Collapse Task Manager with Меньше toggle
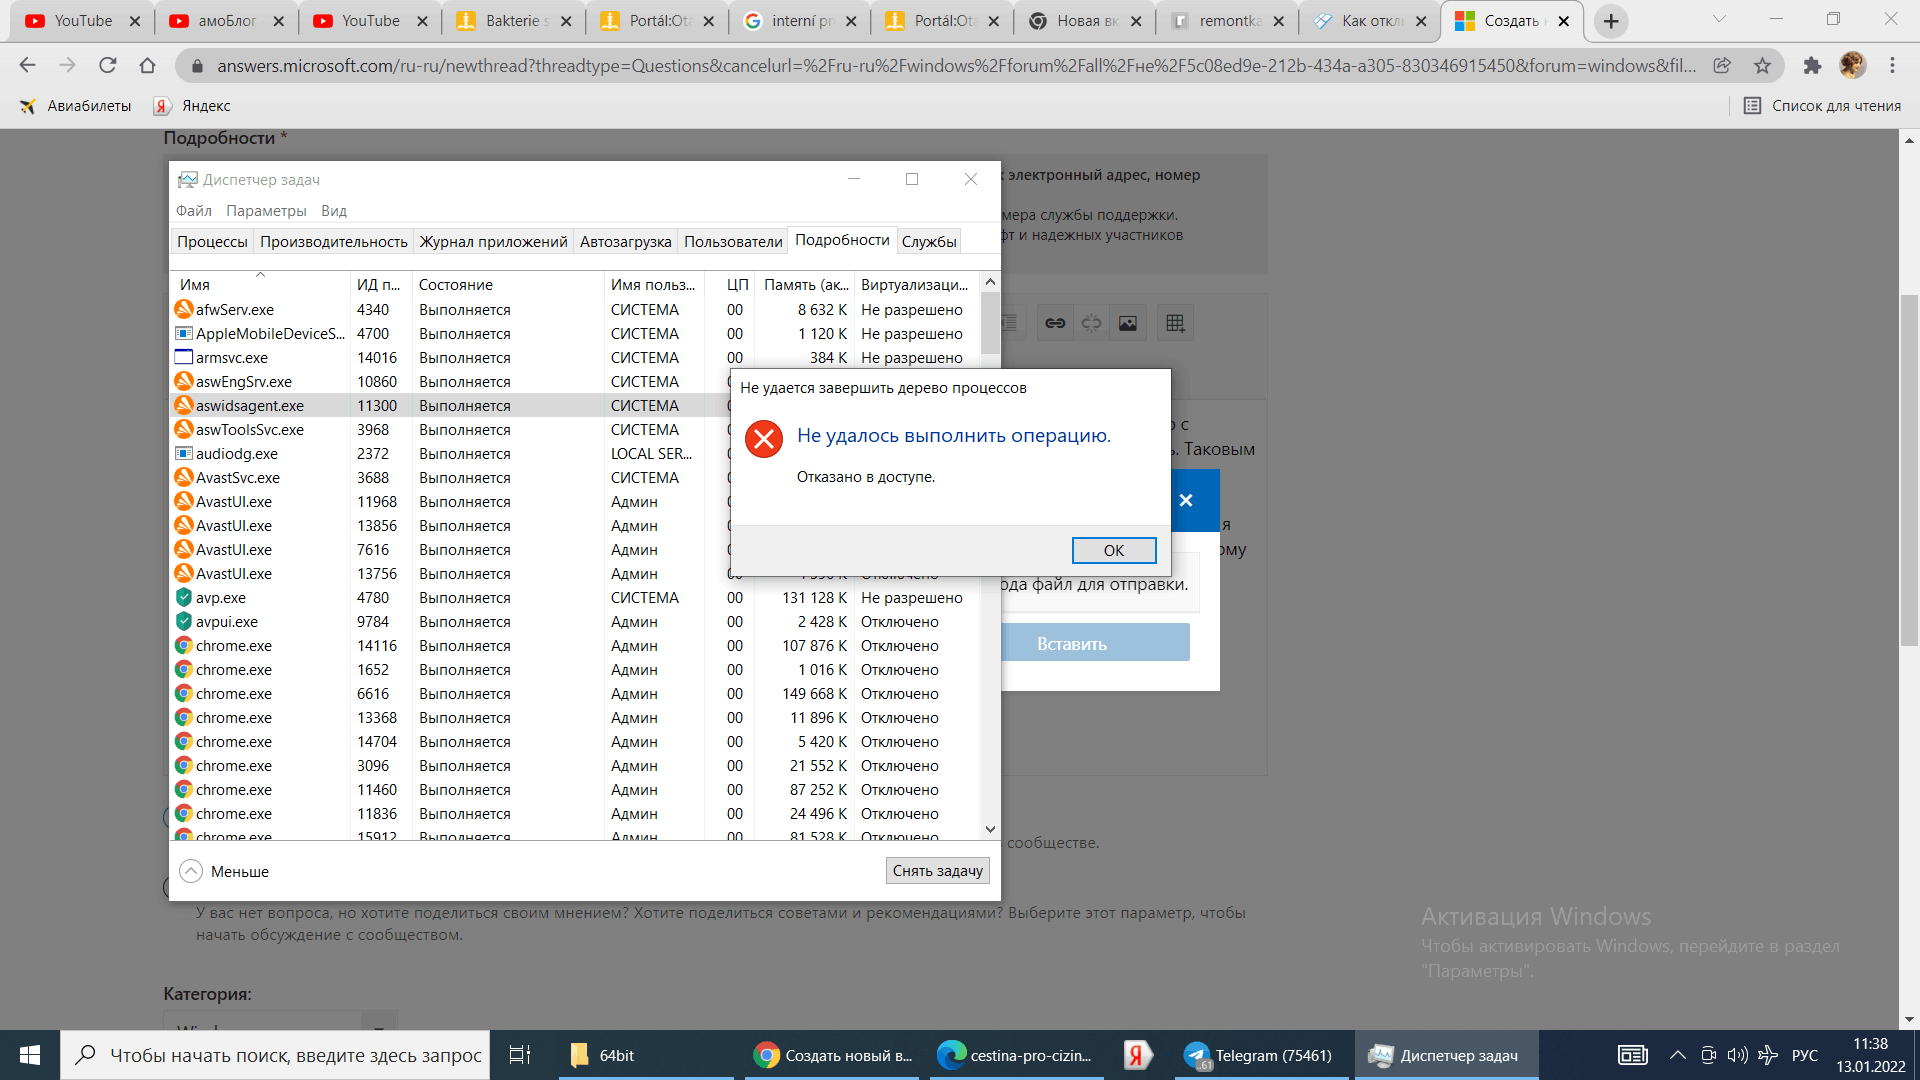The image size is (1920, 1080). (x=225, y=871)
